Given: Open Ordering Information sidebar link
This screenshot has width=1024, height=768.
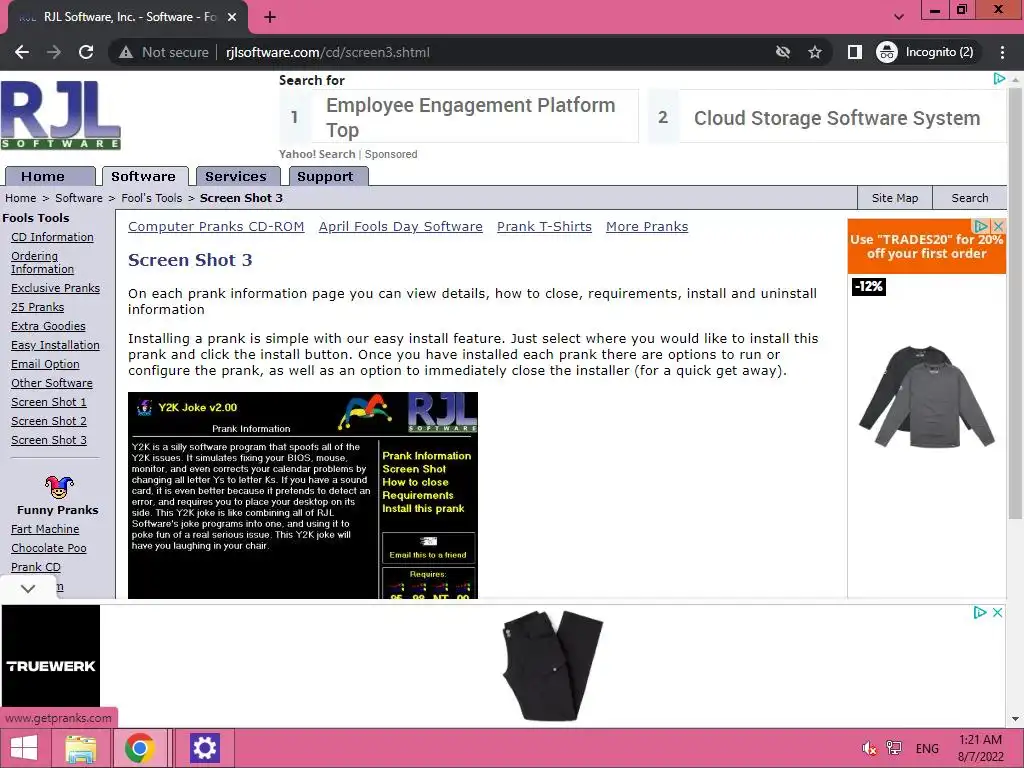Looking at the screenshot, I should coord(42,263).
